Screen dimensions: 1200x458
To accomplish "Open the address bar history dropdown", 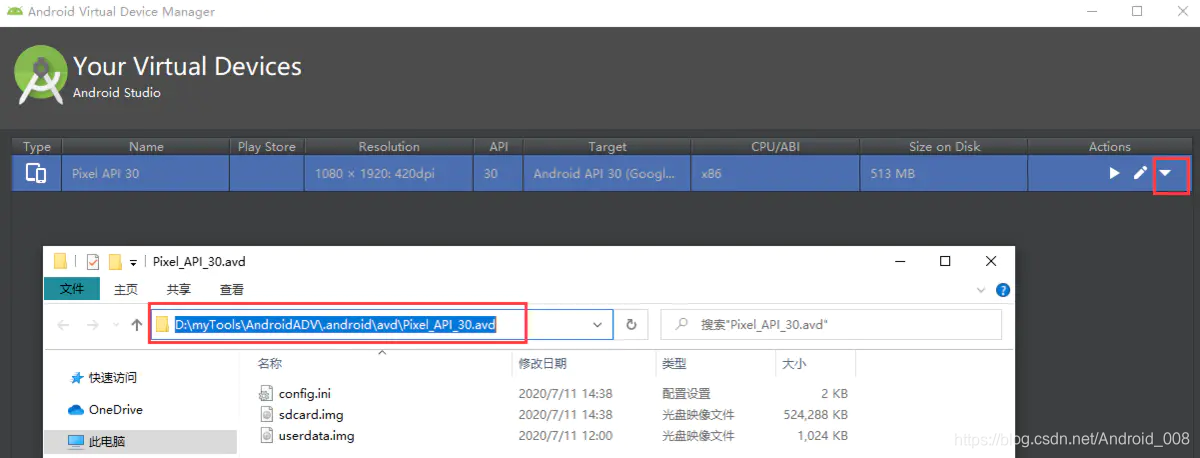I will tap(598, 325).
